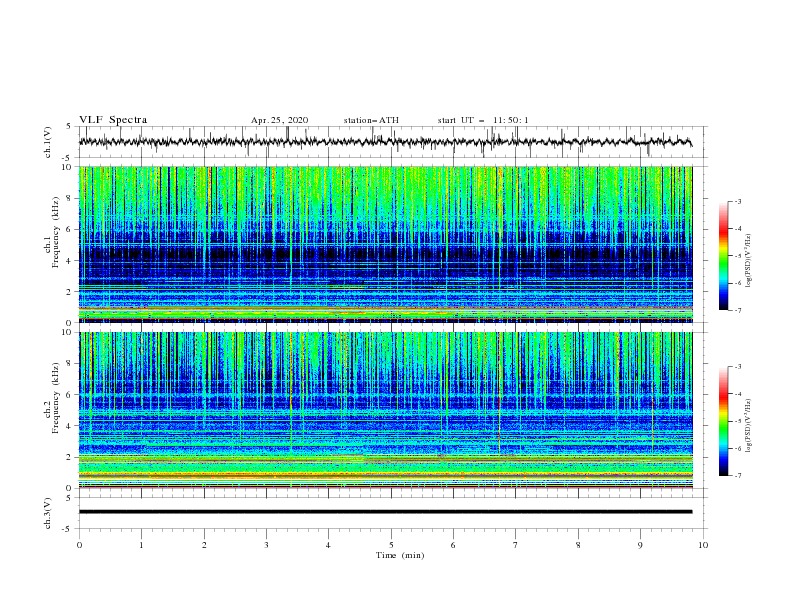Click the "6" kHz tick on ch.2 frequency axis
This screenshot has height=612, width=792.
pyautogui.click(x=69, y=394)
